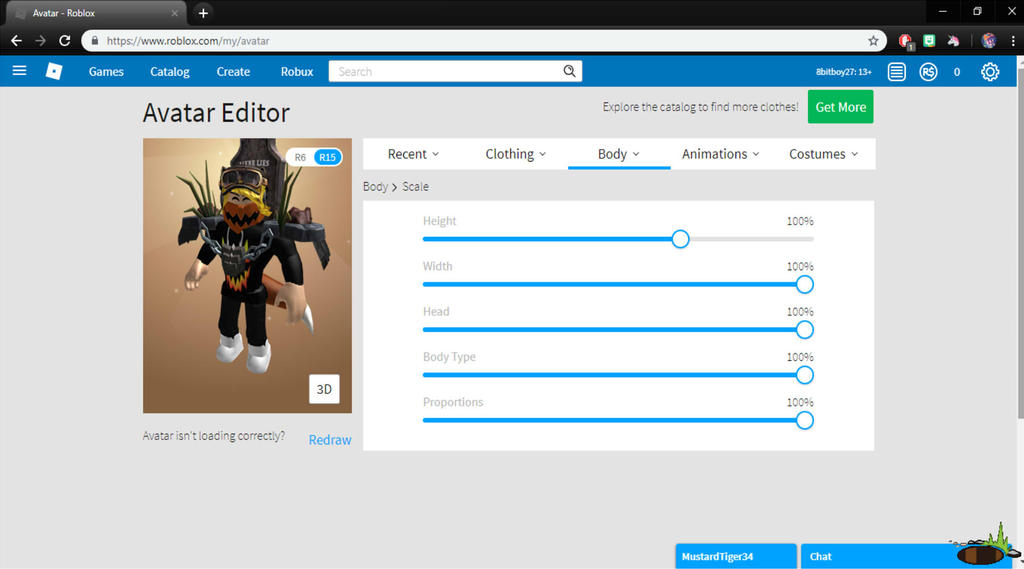Open a new browser tab
Image resolution: width=1024 pixels, height=569 pixels.
point(203,13)
